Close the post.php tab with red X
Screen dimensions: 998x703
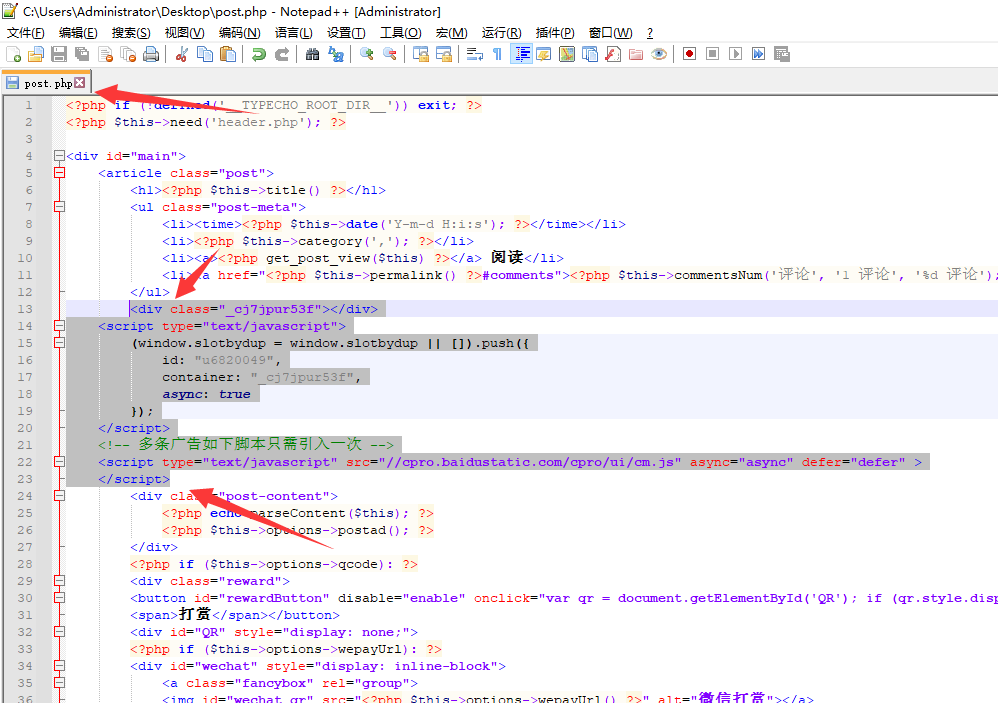[80, 83]
